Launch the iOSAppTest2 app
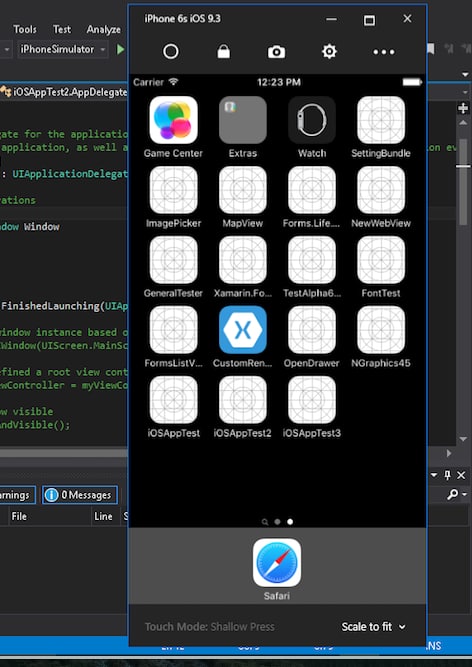The height and width of the screenshot is (667, 472). coord(242,400)
